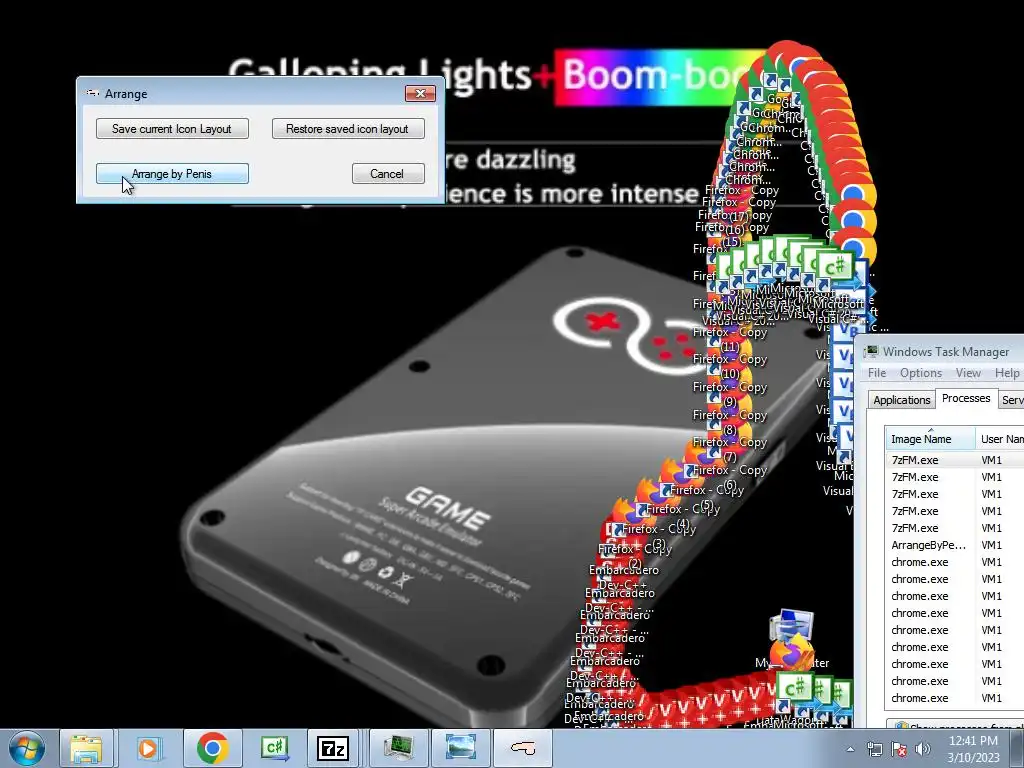The width and height of the screenshot is (1024, 768).
Task: Open the Windows Start menu orb
Action: (x=26, y=748)
